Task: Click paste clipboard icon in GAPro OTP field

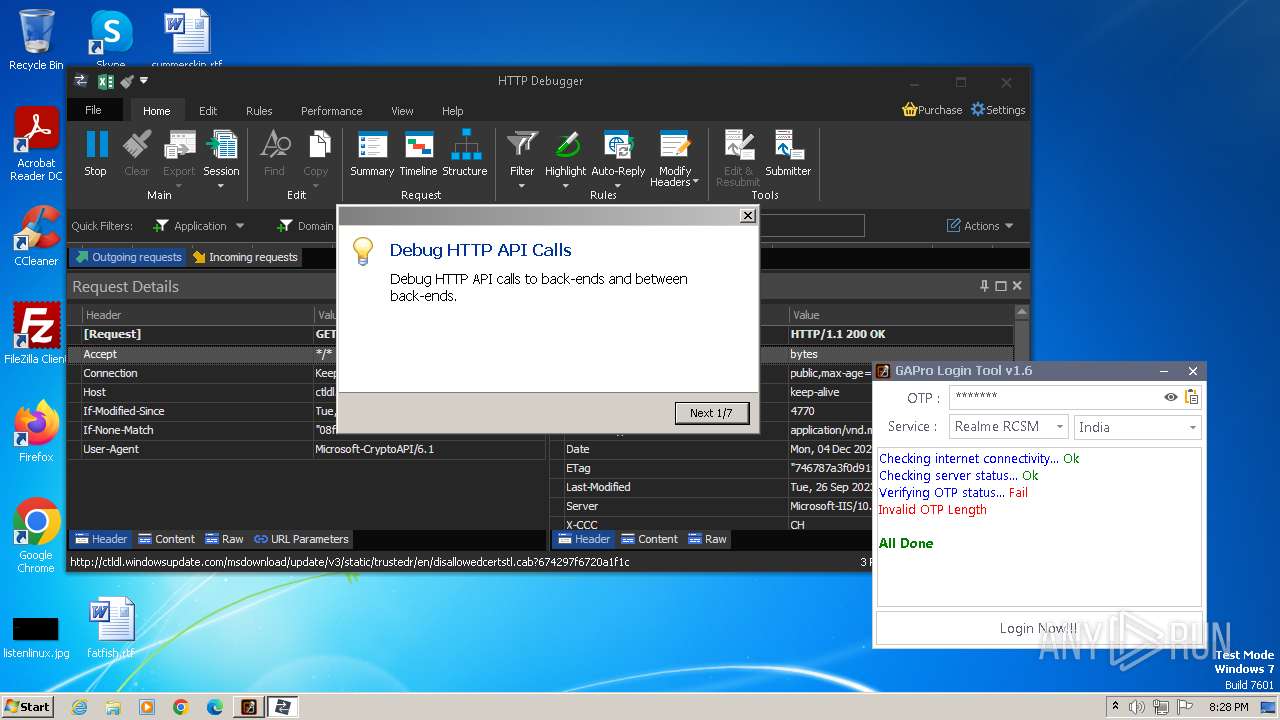Action: click(x=1191, y=397)
